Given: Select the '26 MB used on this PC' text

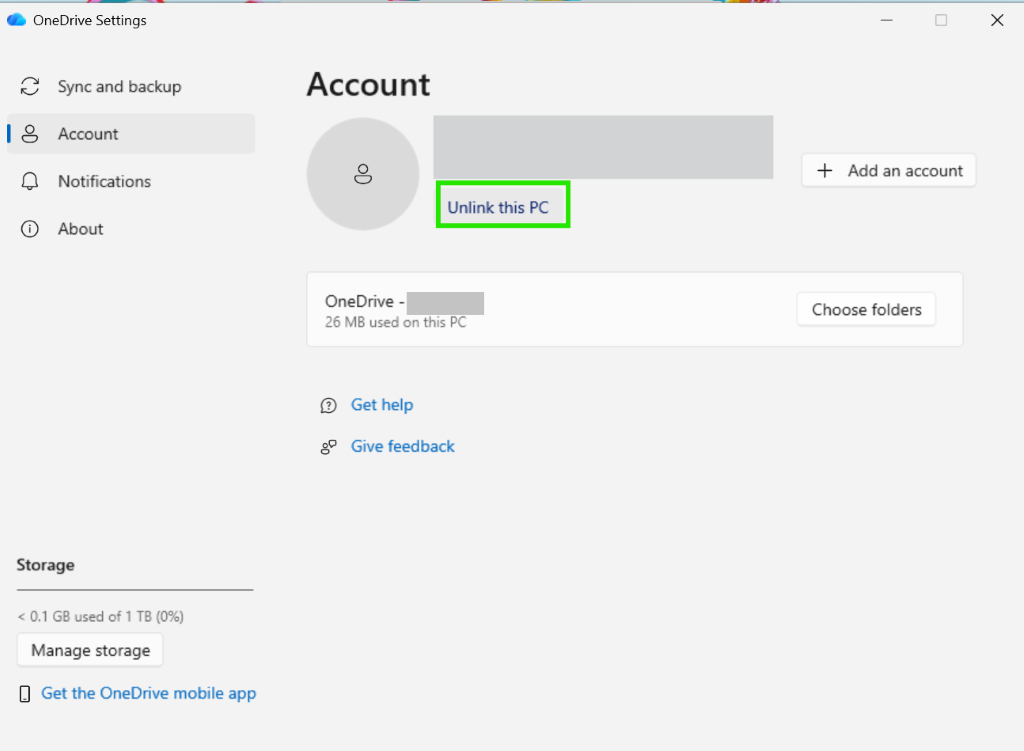Looking at the screenshot, I should click(x=396, y=323).
